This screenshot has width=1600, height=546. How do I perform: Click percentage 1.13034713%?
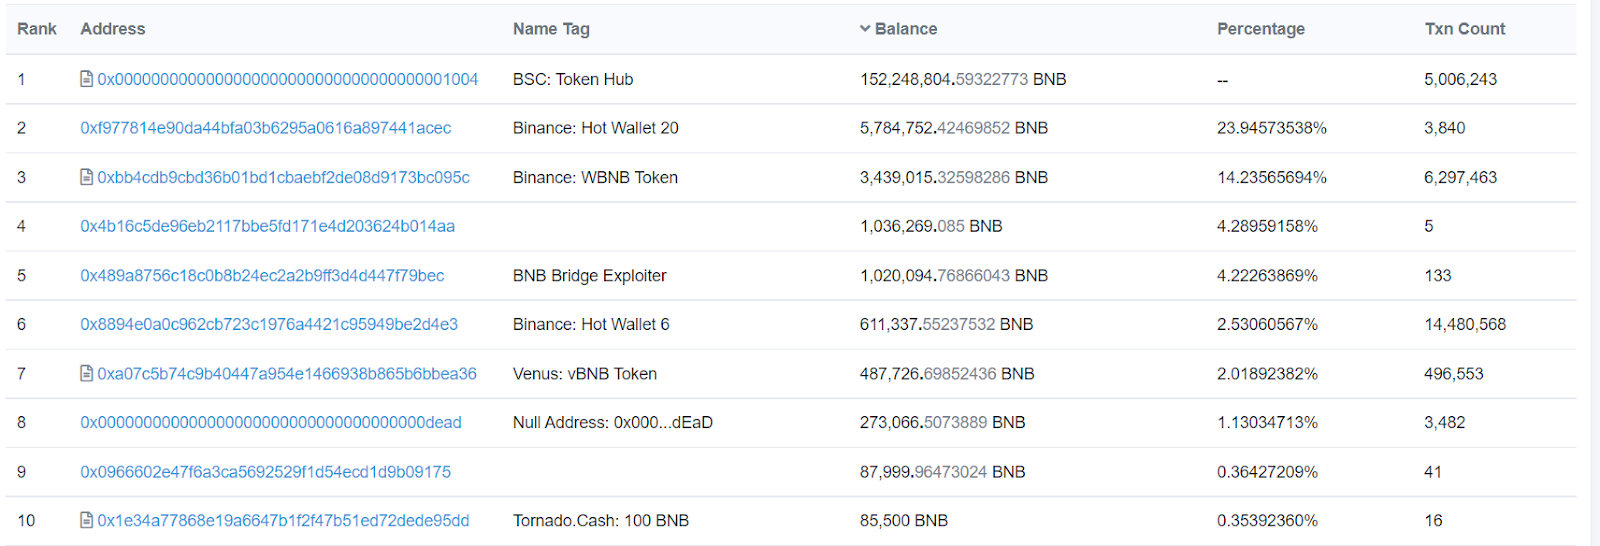1267,422
